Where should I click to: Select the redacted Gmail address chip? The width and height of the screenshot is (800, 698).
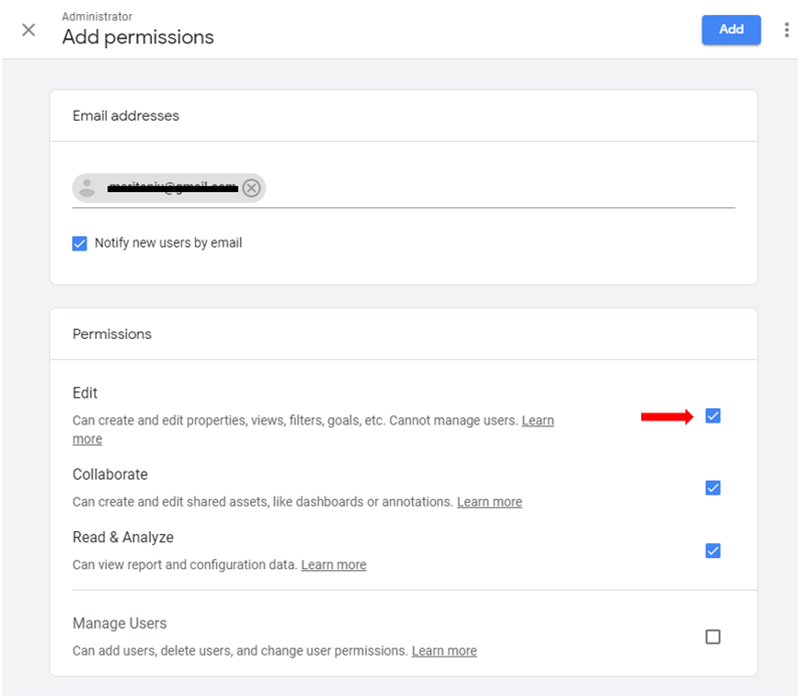(x=165, y=188)
